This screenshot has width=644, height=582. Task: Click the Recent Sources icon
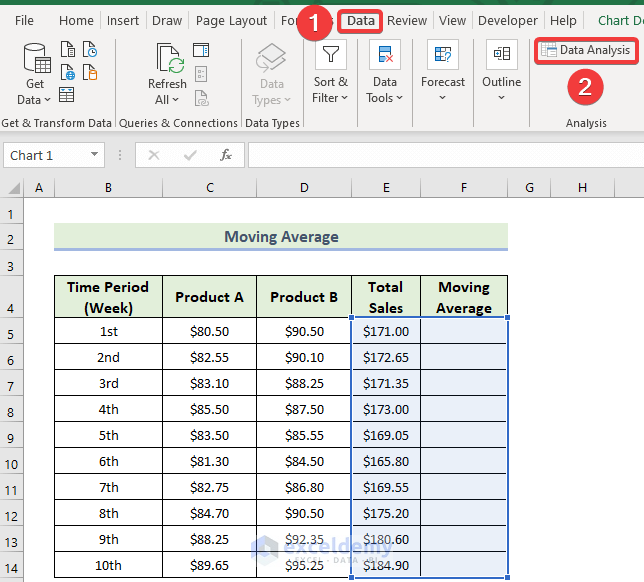coord(90,49)
